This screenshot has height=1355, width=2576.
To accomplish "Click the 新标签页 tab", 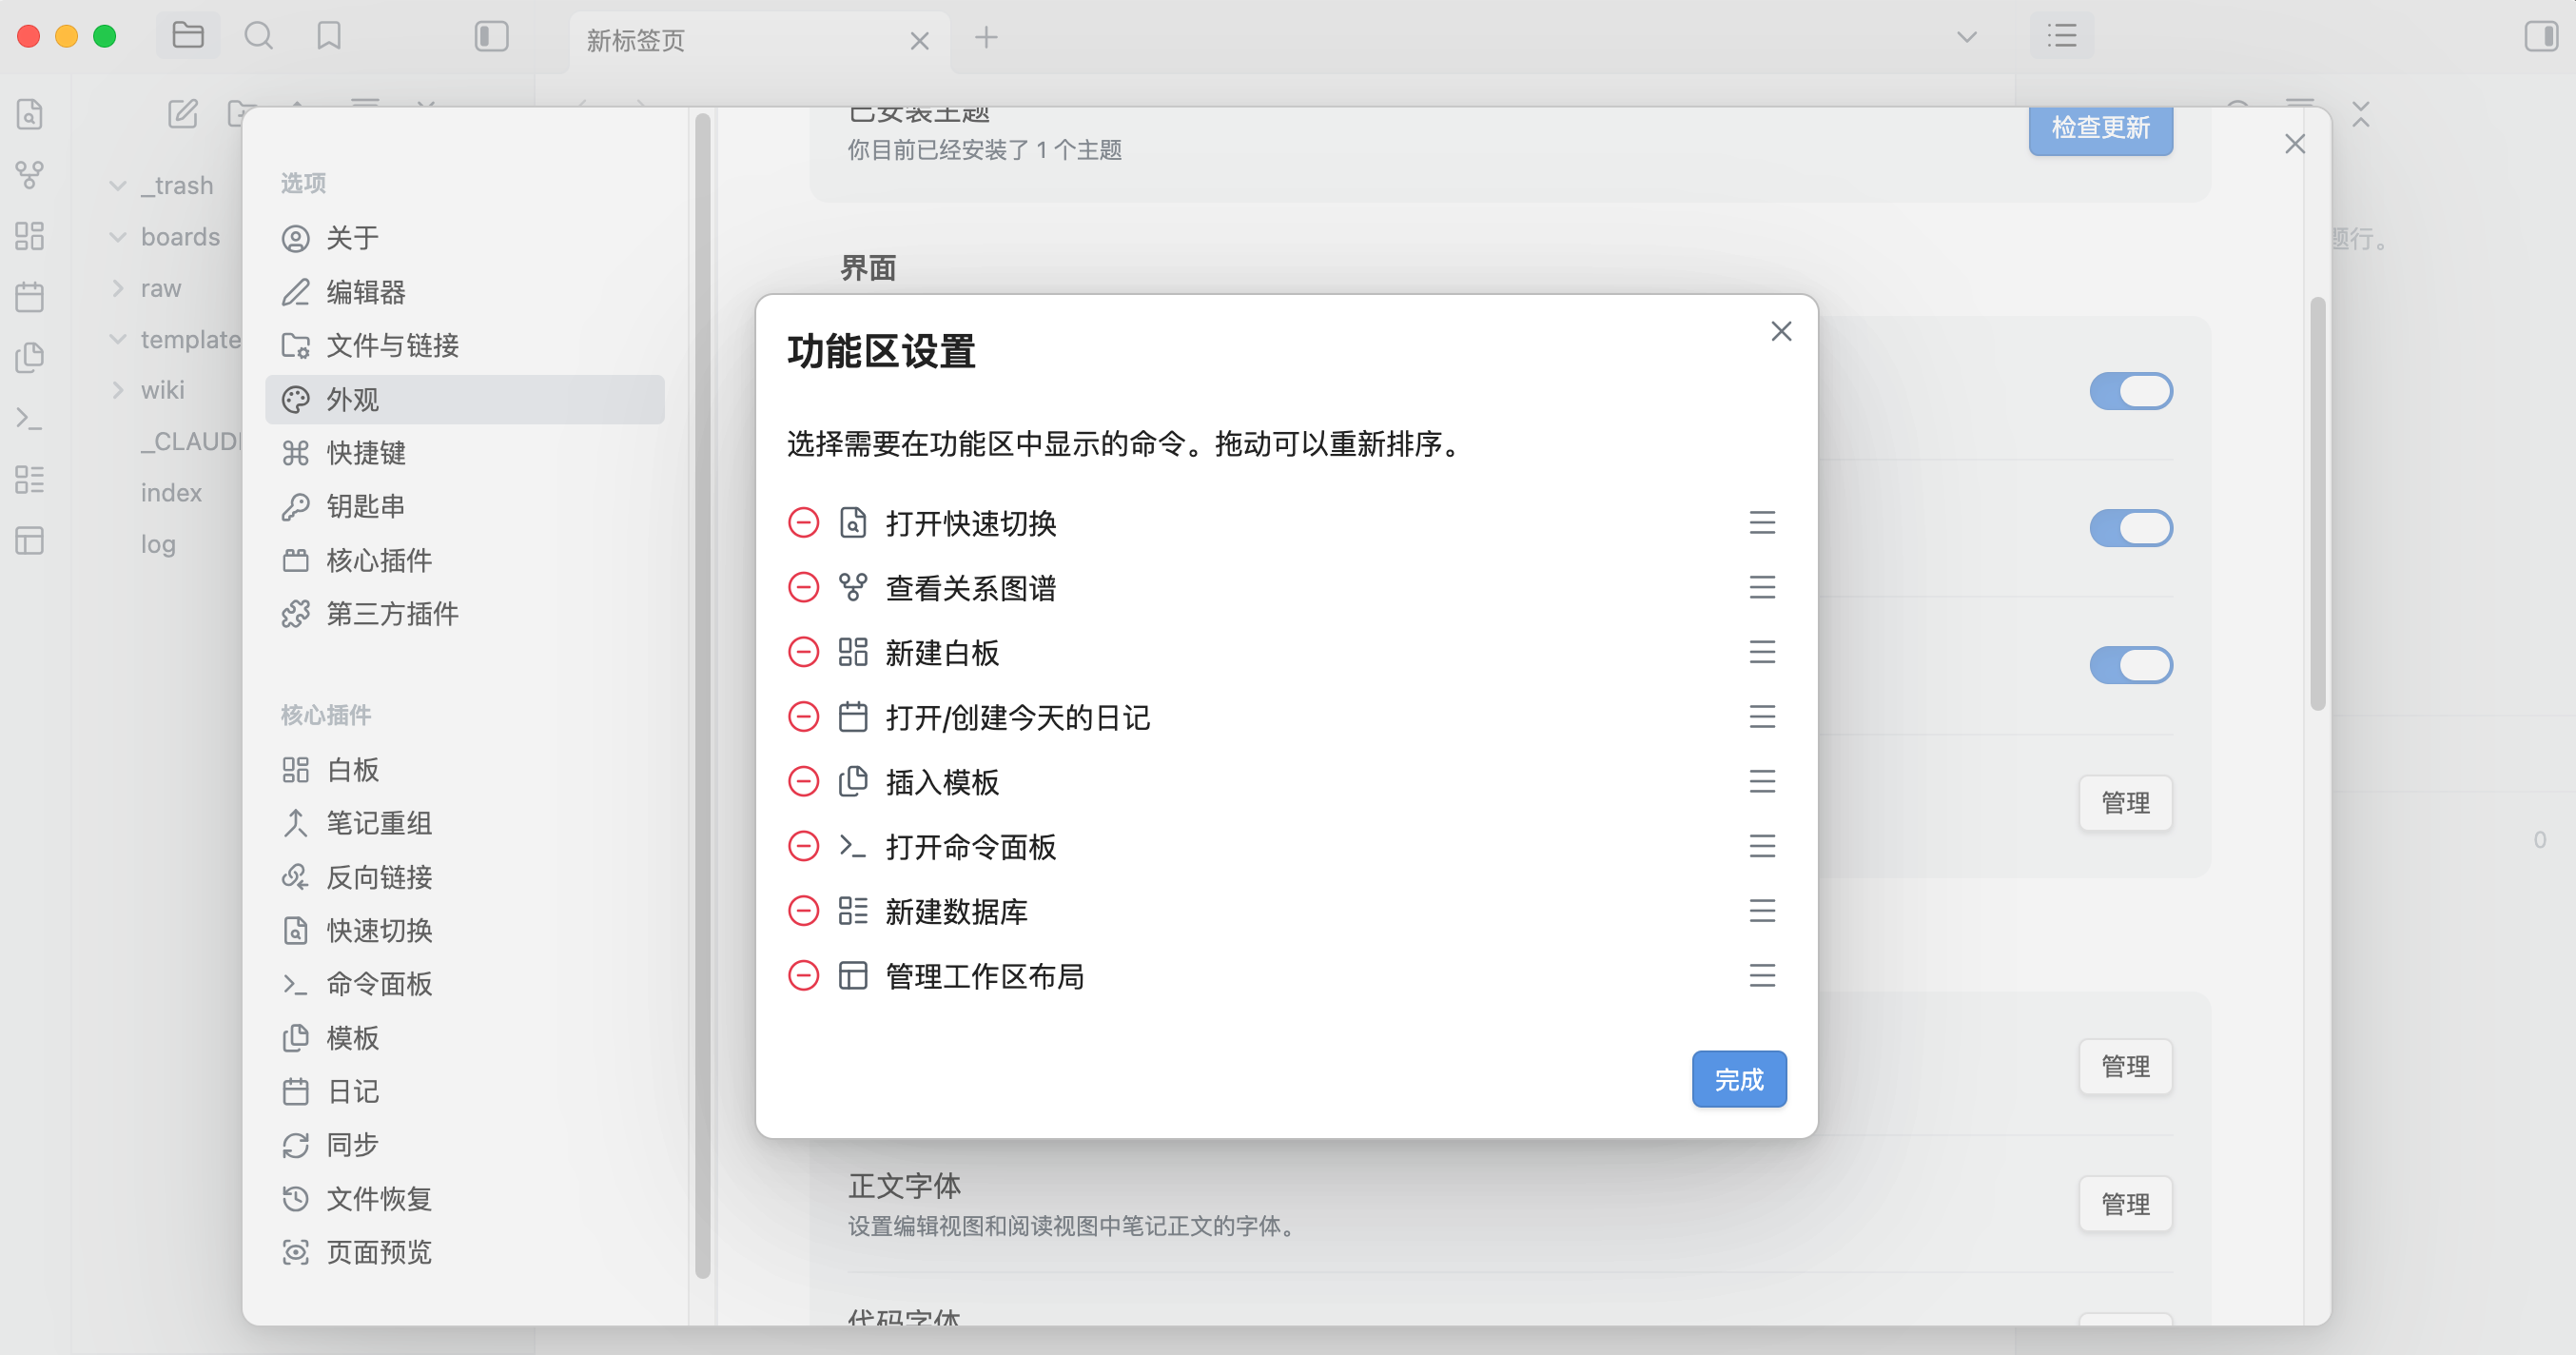I will click(760, 40).
